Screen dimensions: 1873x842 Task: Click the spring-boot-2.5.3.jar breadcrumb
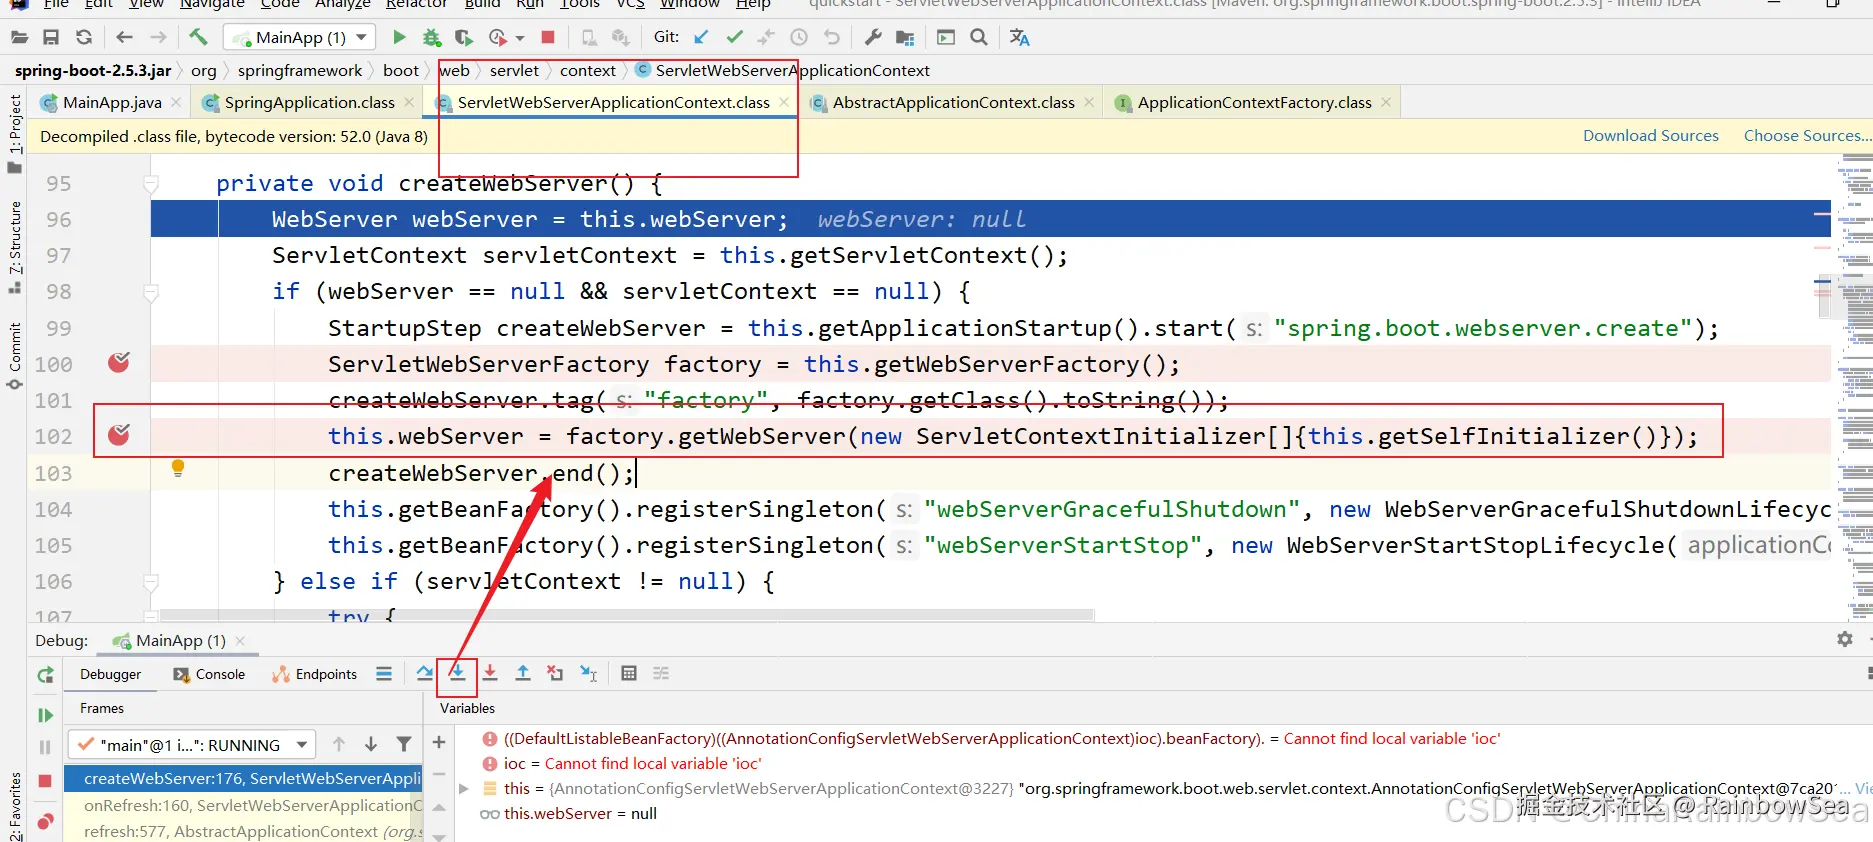tap(93, 70)
